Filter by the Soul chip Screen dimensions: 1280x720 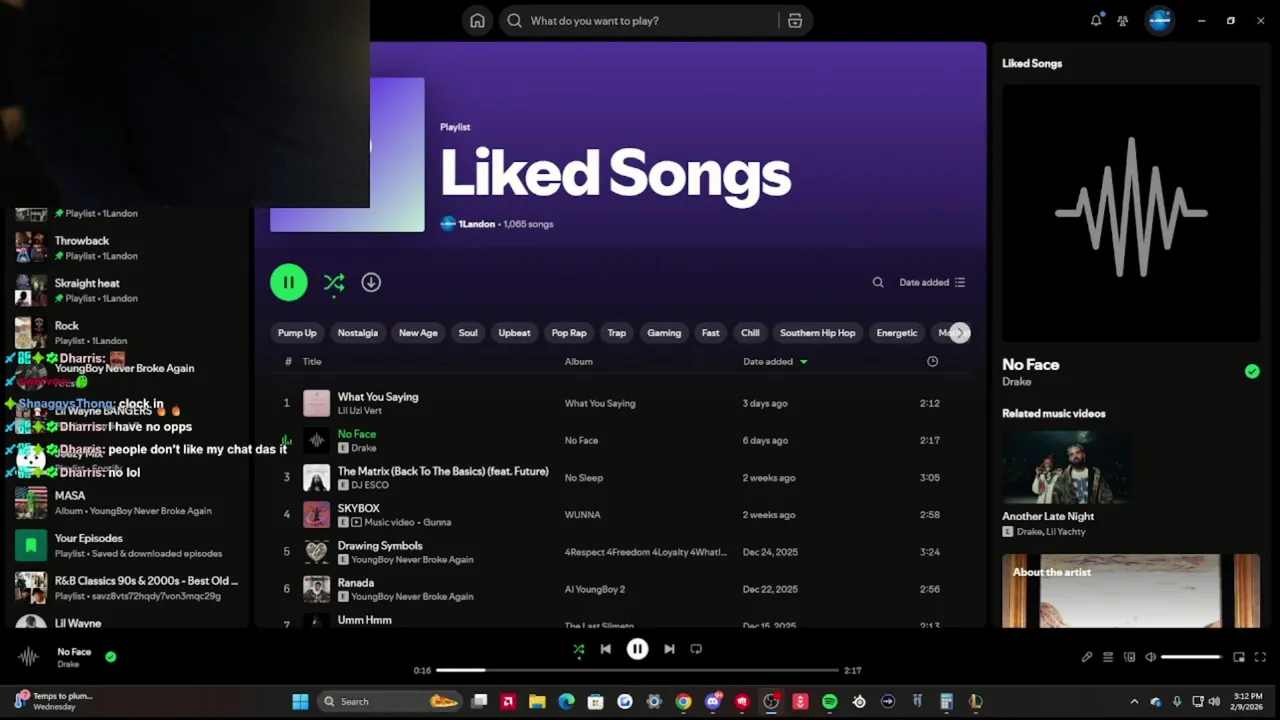468,333
